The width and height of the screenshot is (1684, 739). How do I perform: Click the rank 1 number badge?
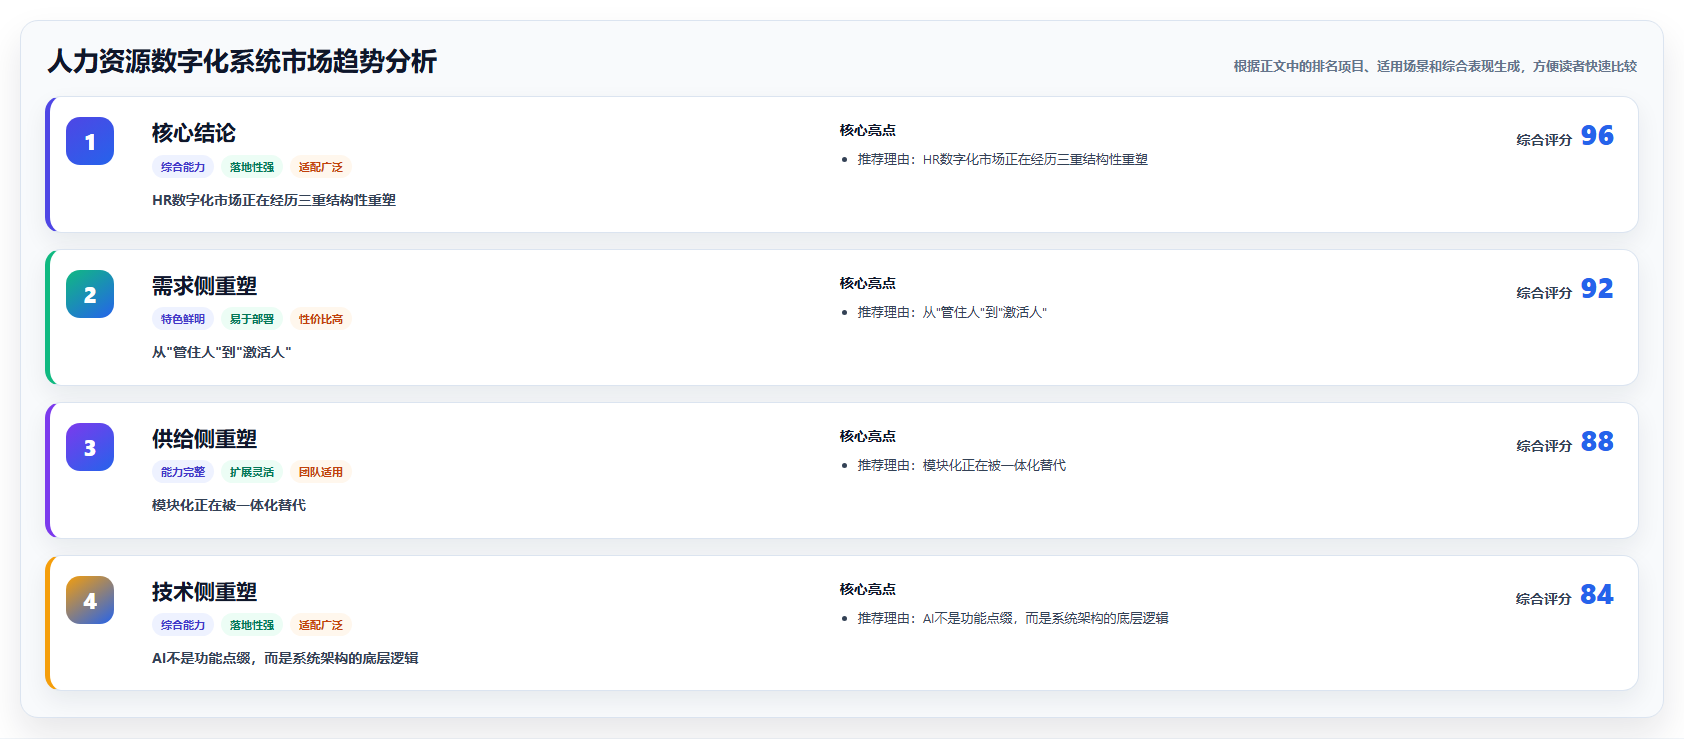pyautogui.click(x=90, y=141)
